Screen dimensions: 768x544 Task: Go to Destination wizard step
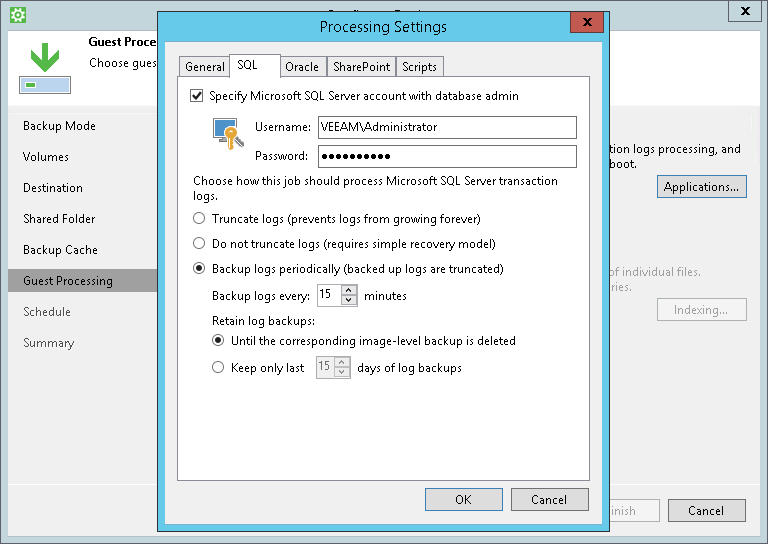53,188
